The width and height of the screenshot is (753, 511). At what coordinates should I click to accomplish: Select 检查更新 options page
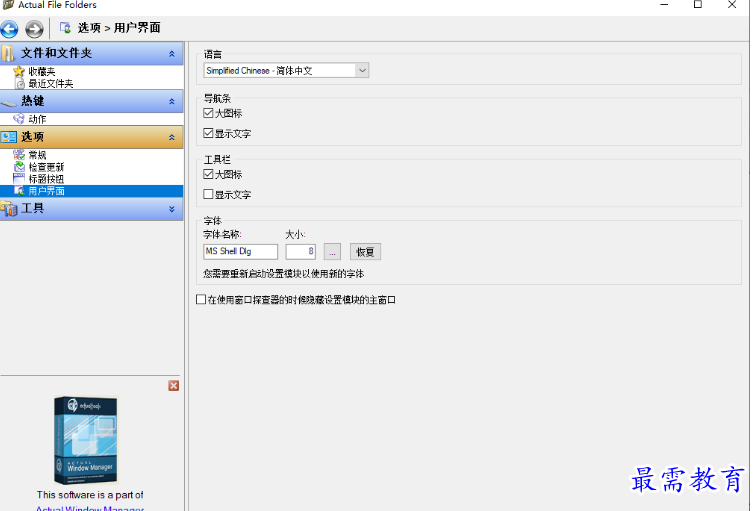(46, 167)
